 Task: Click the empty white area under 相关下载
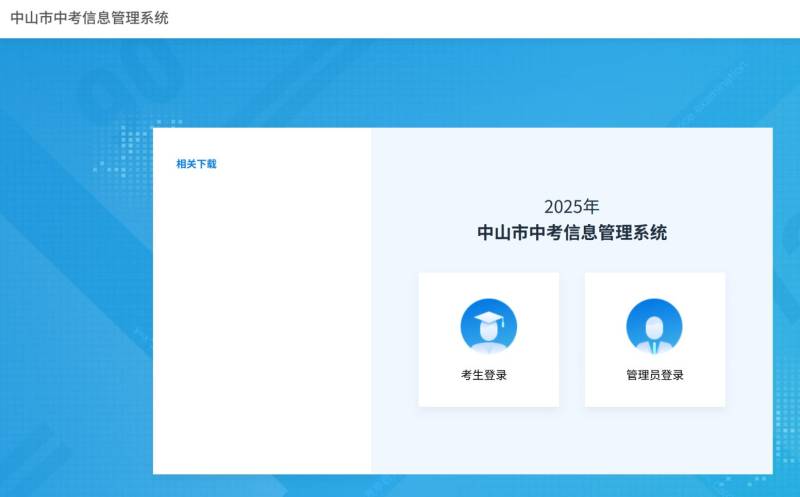(x=261, y=320)
